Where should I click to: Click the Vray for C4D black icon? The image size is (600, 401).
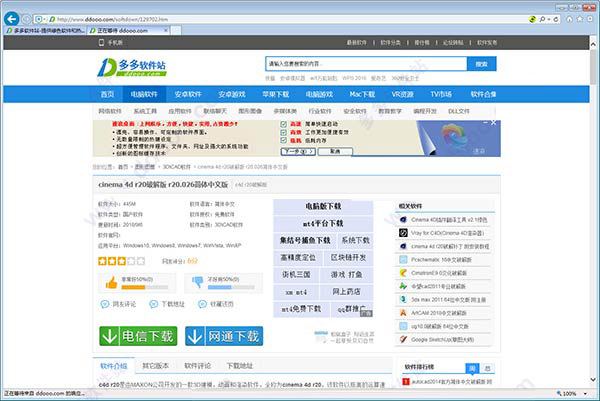click(x=403, y=233)
